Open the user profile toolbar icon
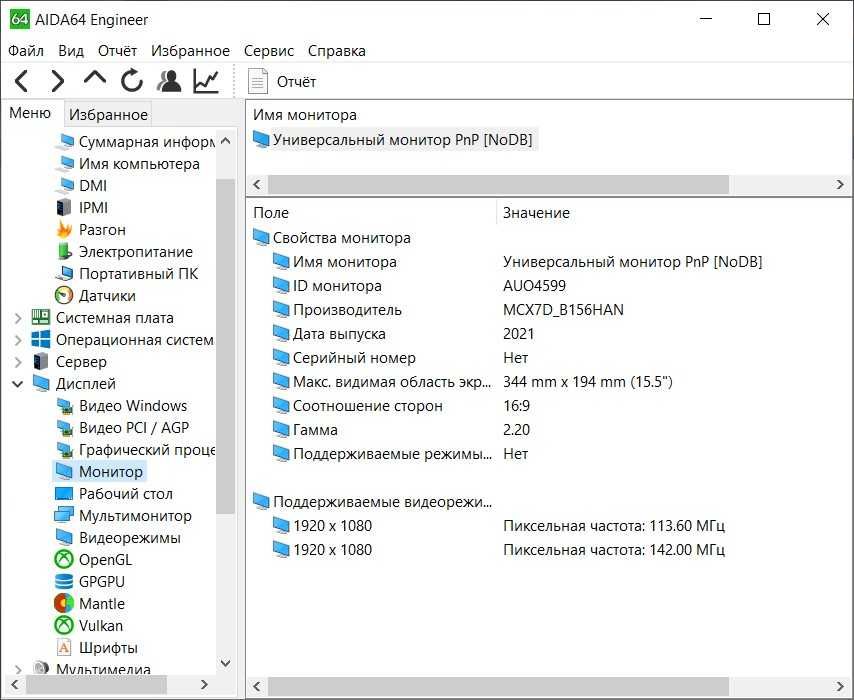The width and height of the screenshot is (854, 700). [x=169, y=81]
